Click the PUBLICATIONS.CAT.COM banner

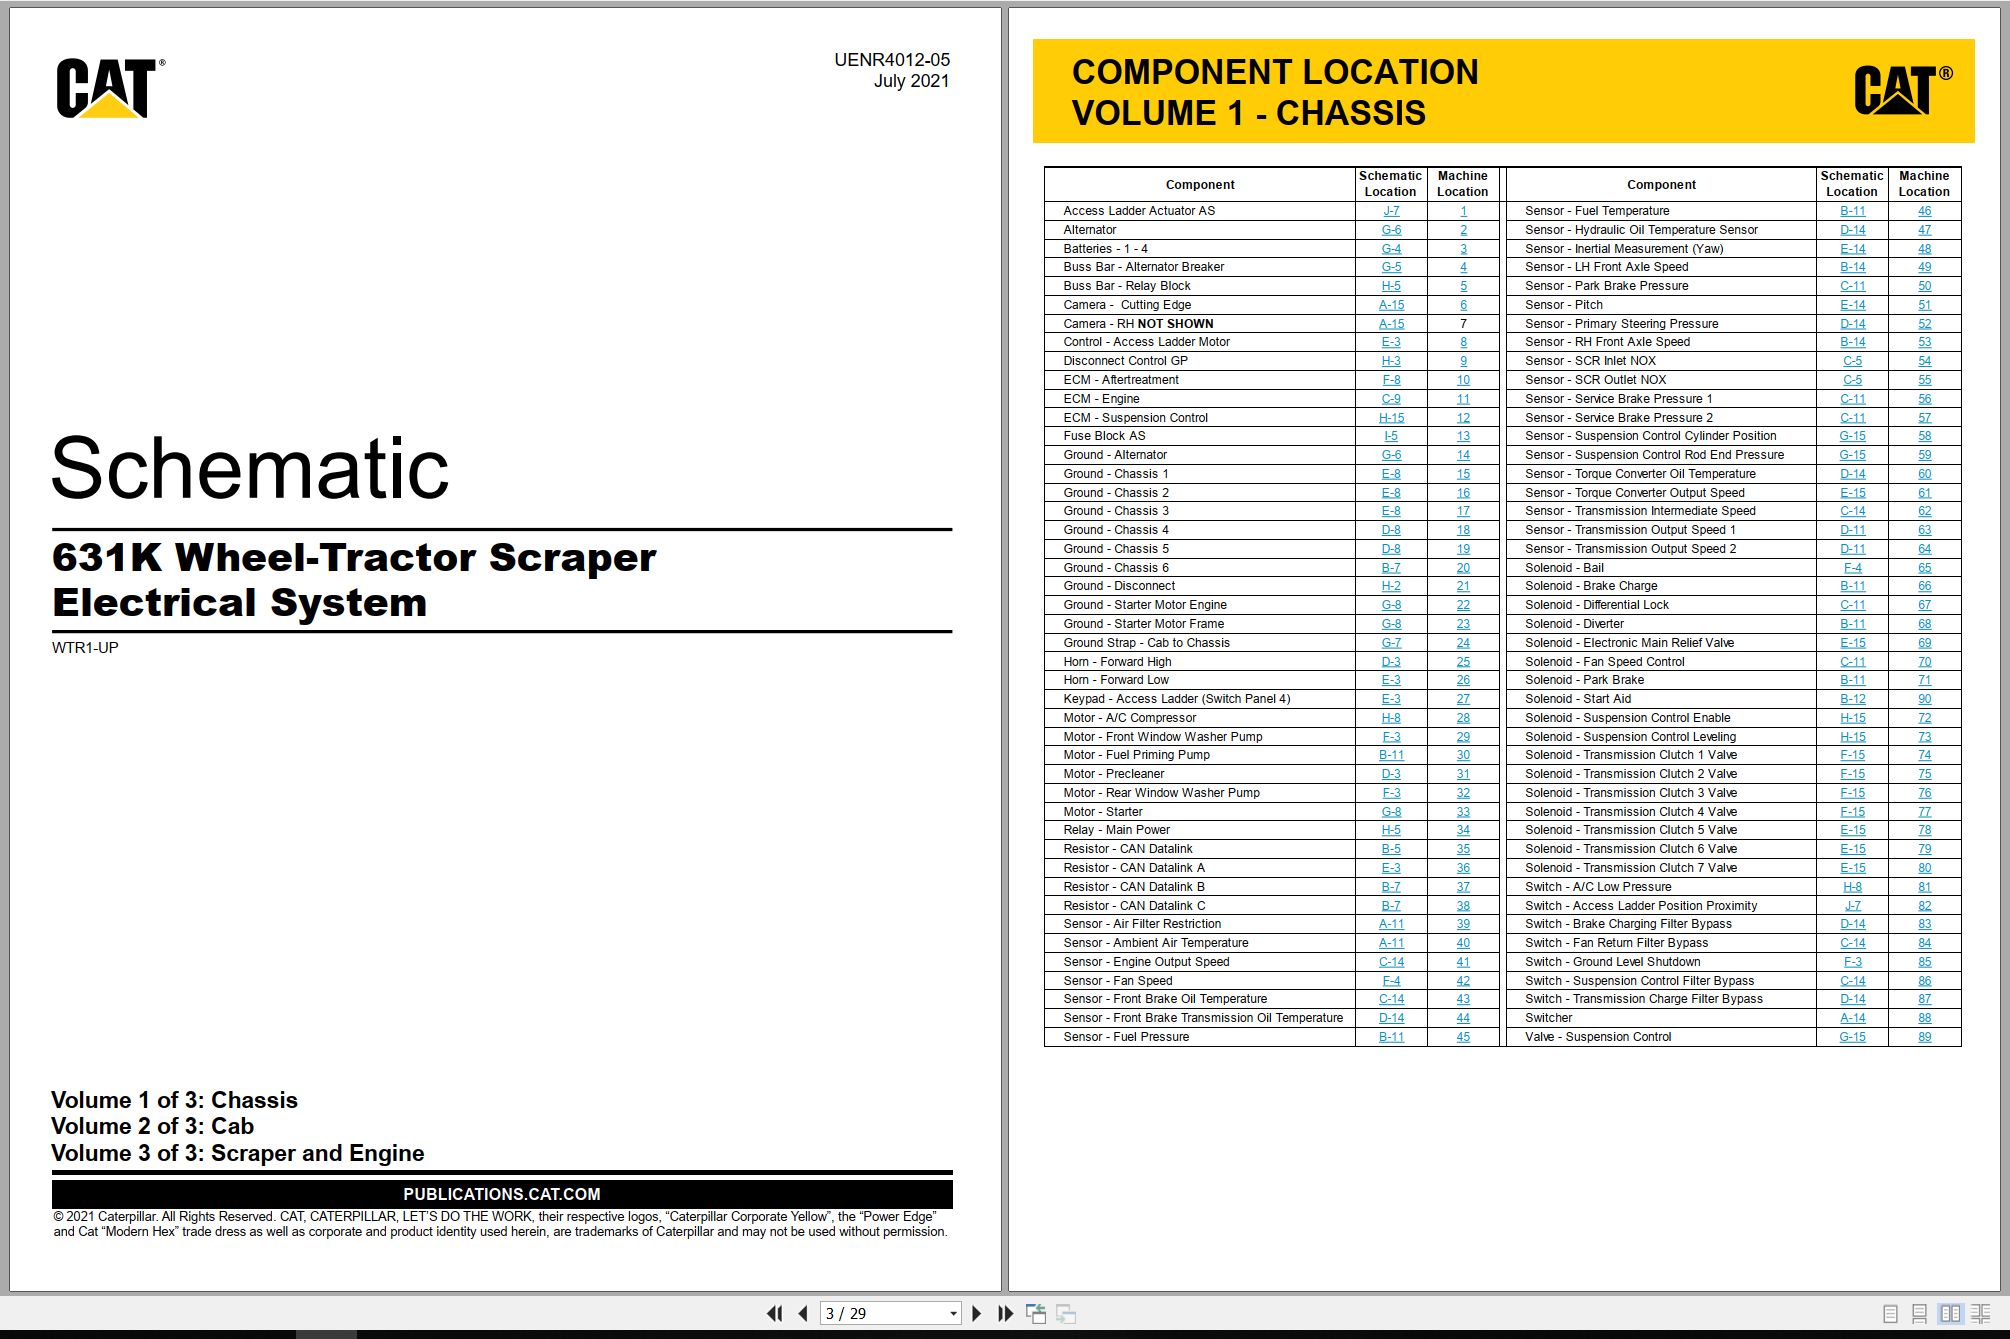pyautogui.click(x=502, y=1194)
